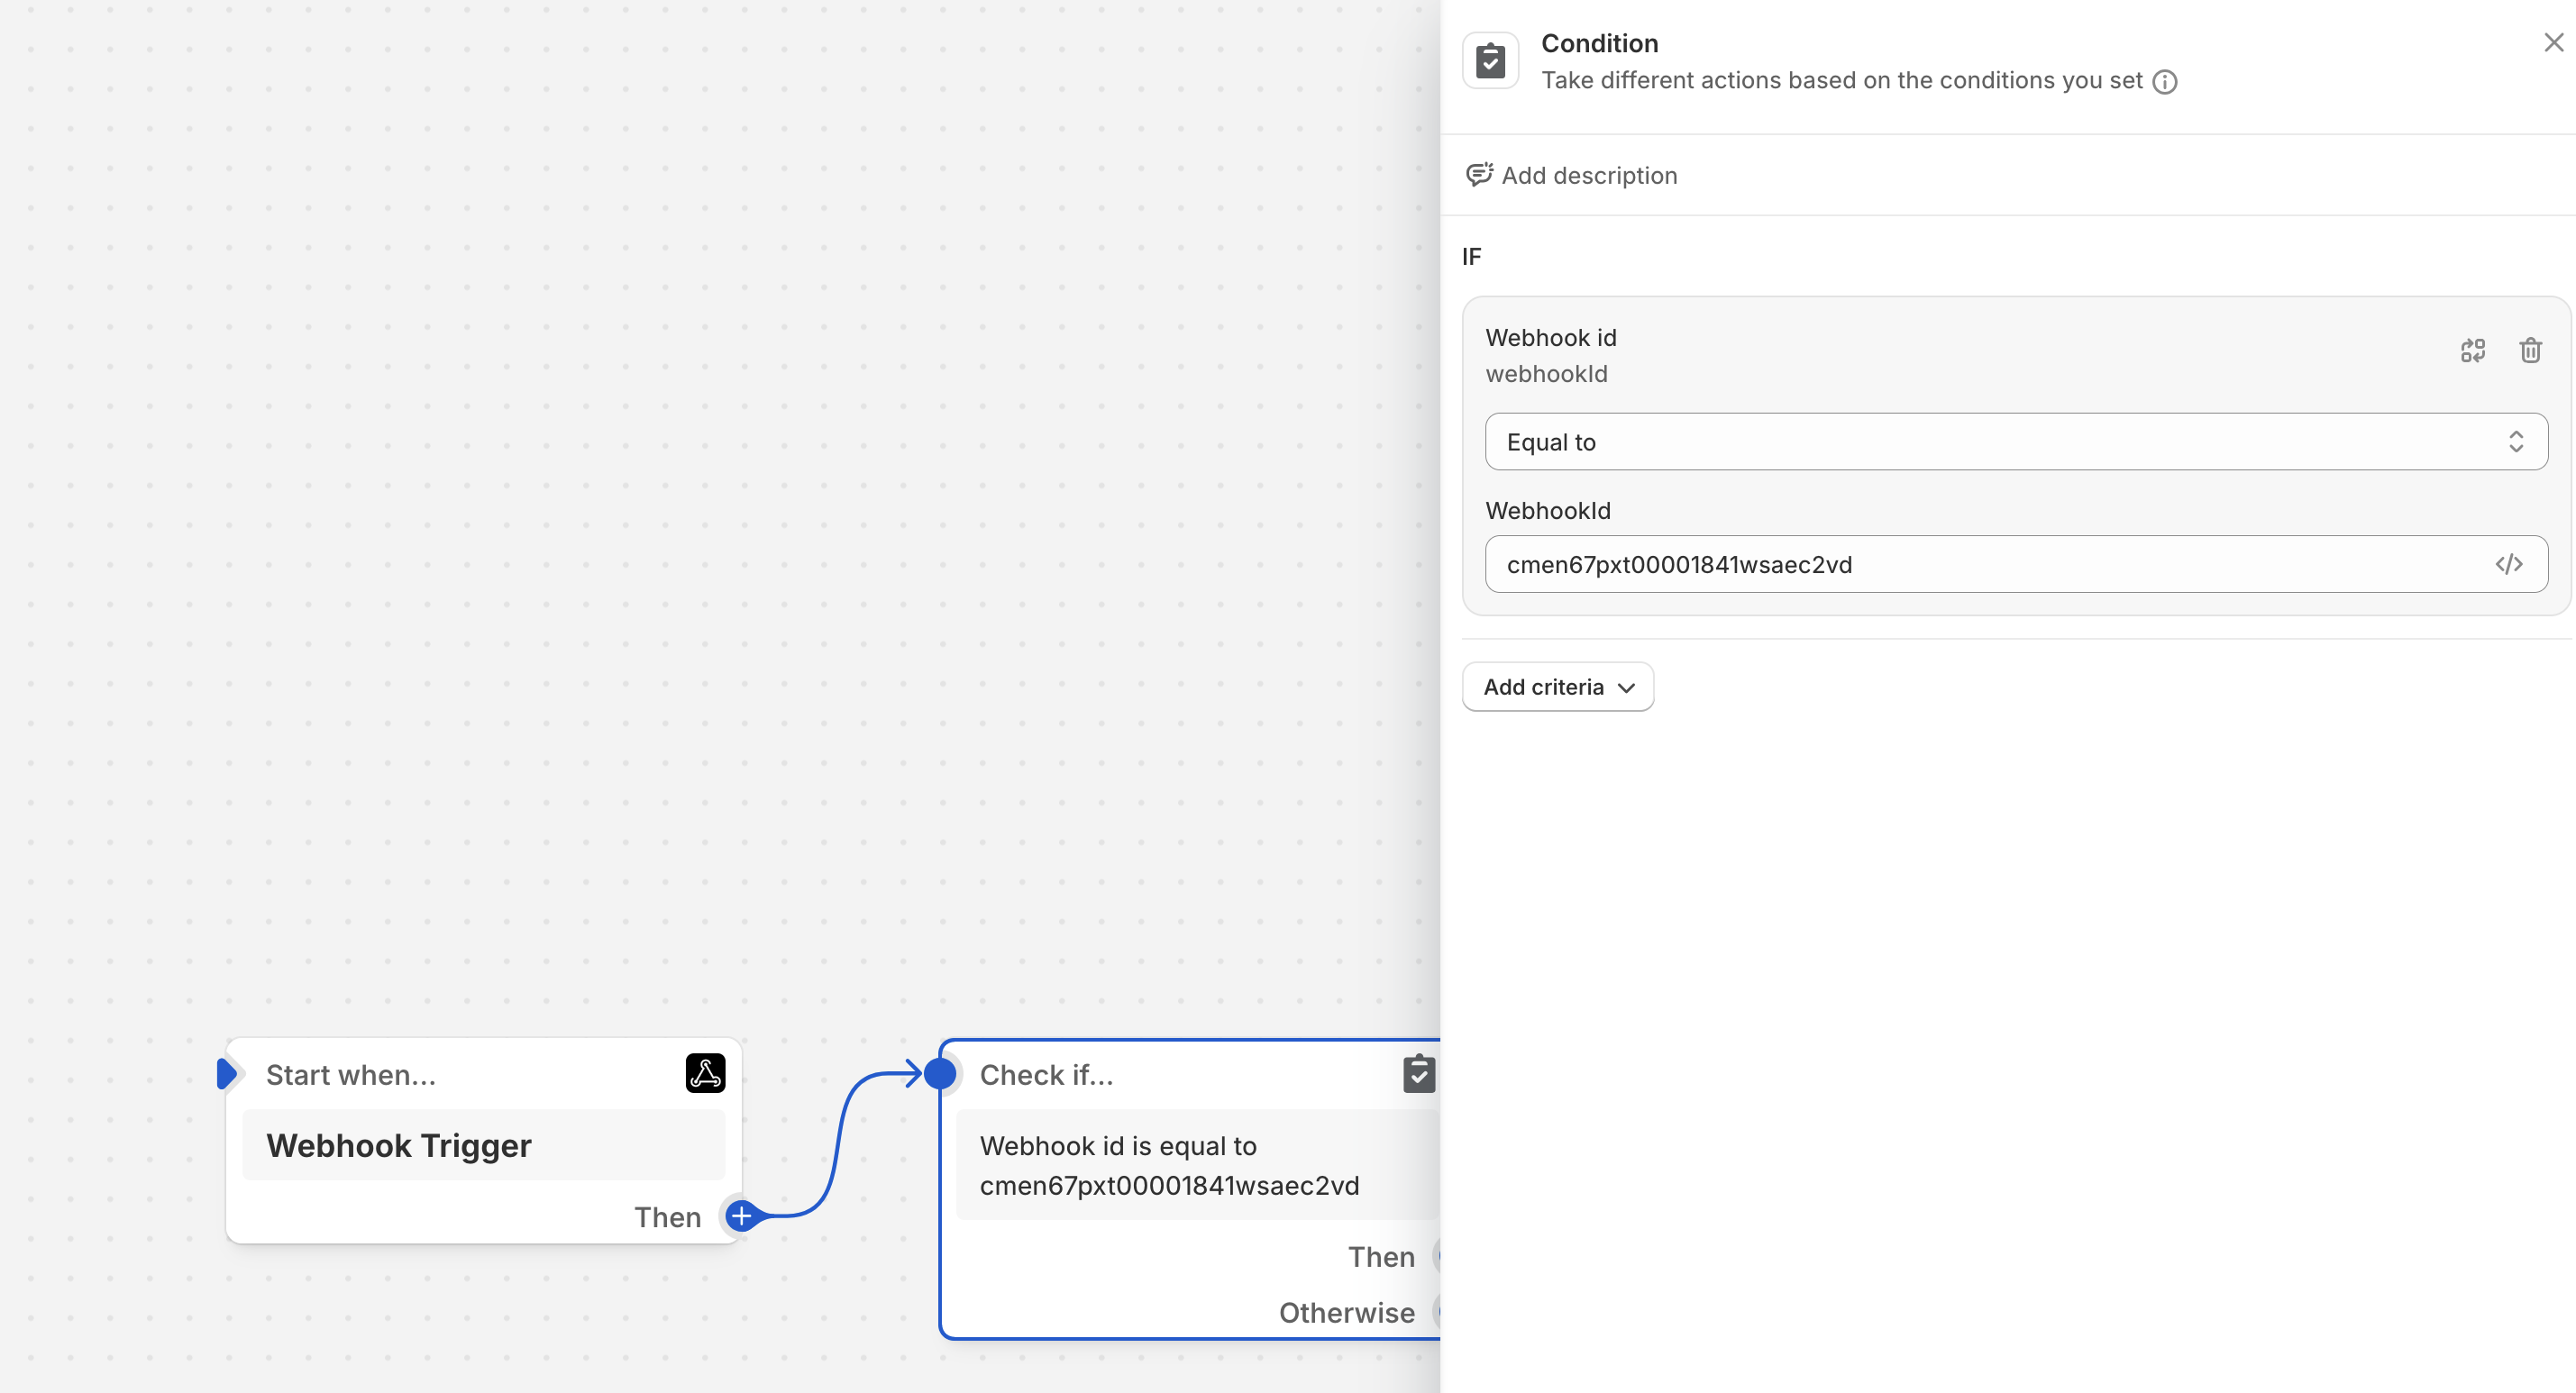The width and height of the screenshot is (2576, 1393).
Task: Open the Equal to operator dropdown
Action: point(2015,442)
